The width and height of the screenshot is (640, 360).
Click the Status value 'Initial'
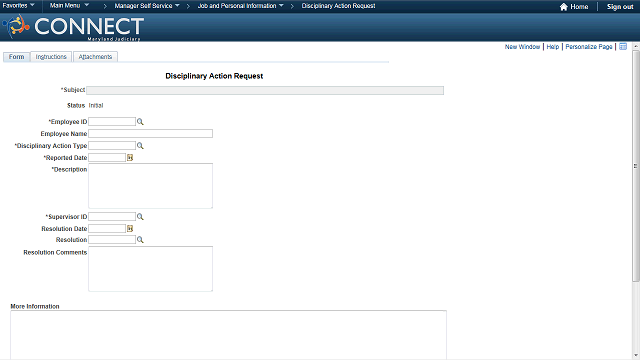(96, 105)
